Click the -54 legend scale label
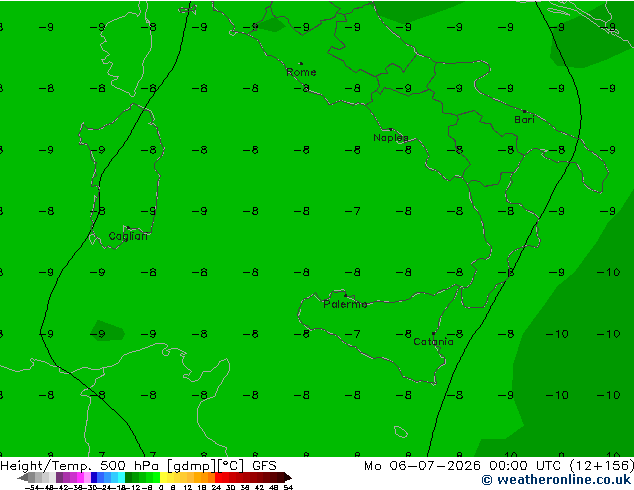 tap(34, 487)
